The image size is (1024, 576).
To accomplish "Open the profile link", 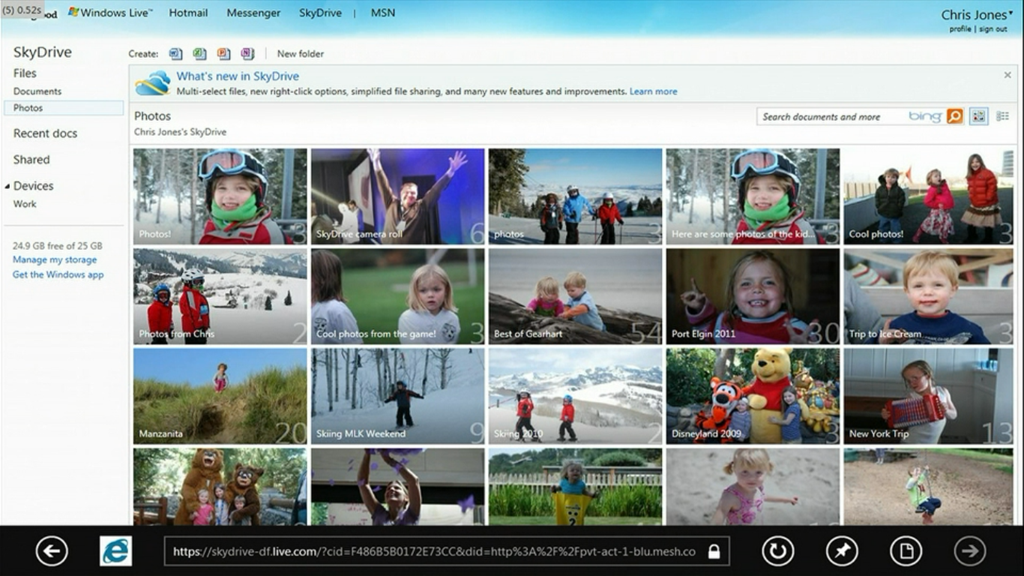I will [960, 29].
